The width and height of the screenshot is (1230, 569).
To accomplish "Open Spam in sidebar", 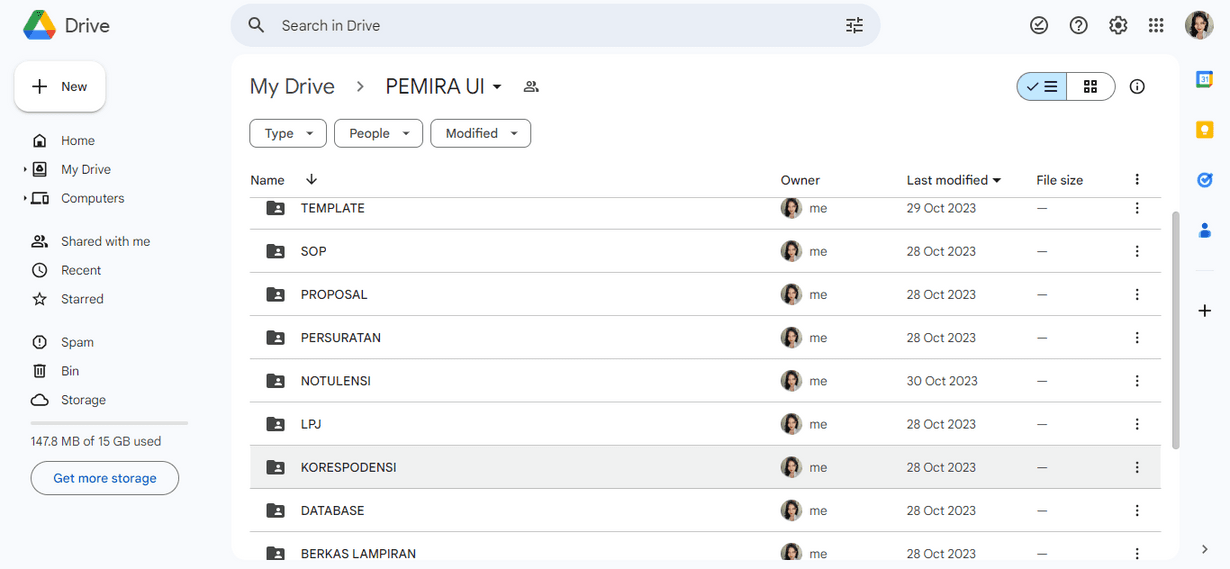I will tap(77, 342).
